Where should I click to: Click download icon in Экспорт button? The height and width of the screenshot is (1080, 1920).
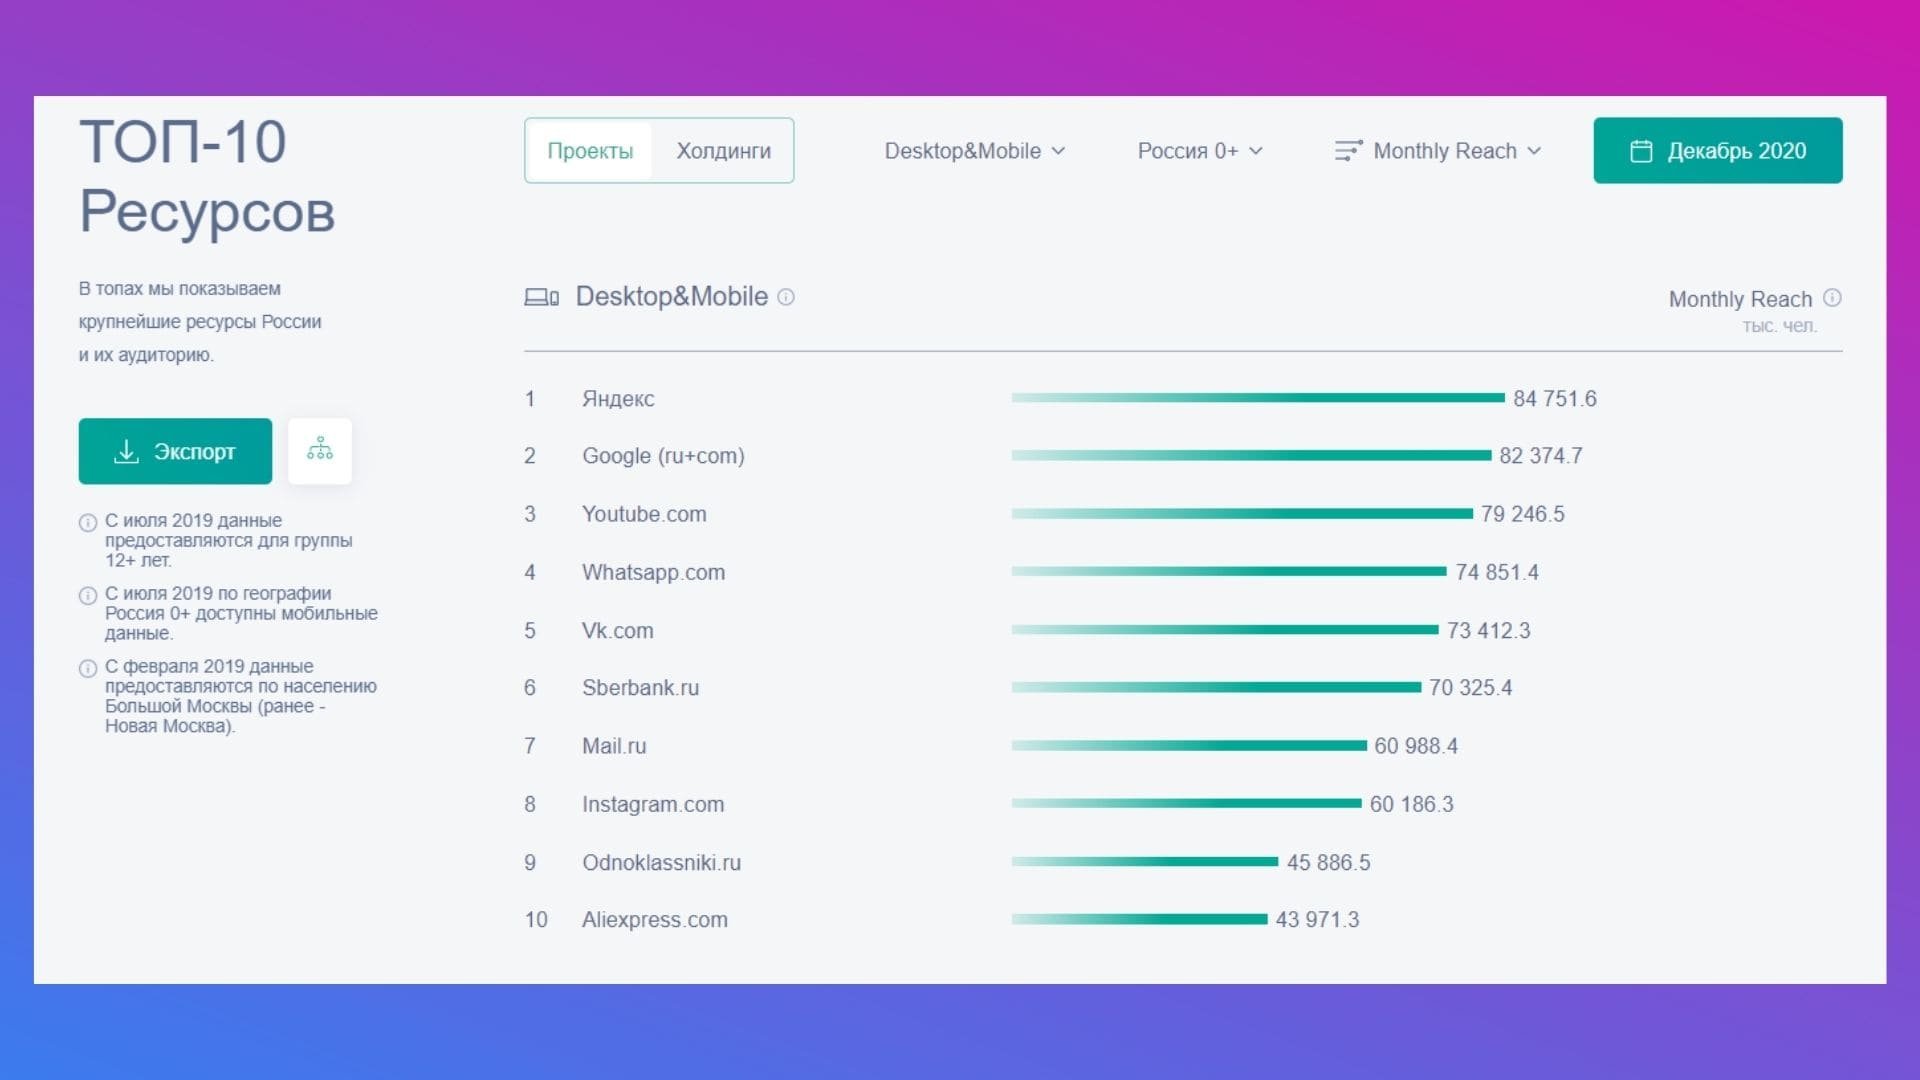click(x=126, y=451)
